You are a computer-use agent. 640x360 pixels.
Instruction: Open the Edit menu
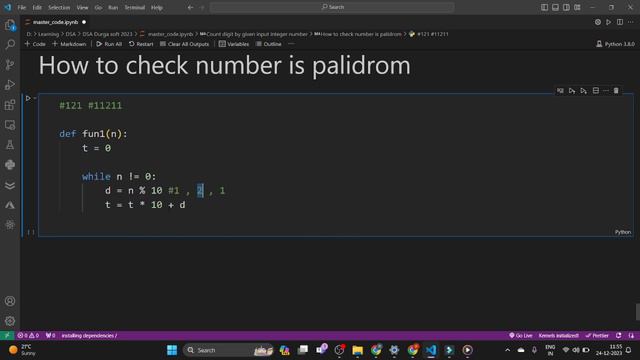37,7
